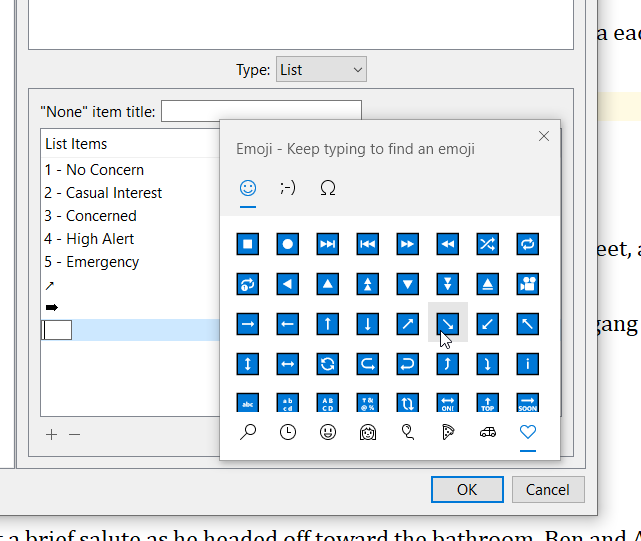The image size is (641, 541).
Task: Insert the 'ON!' arrow emoji
Action: (x=448, y=402)
